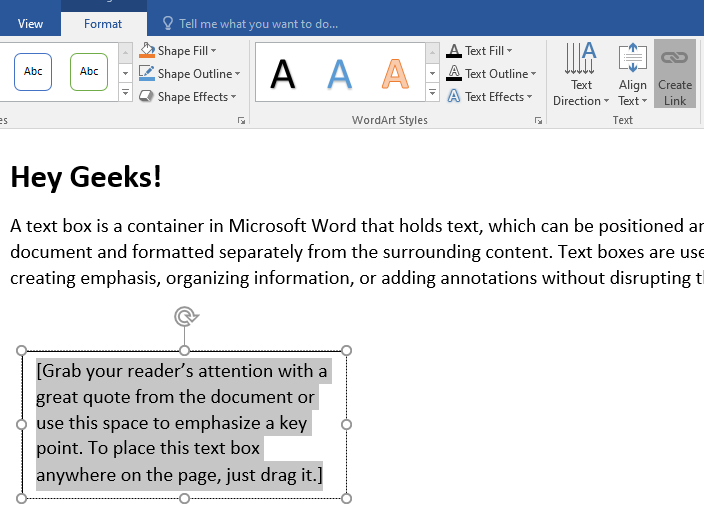Click the bottom-left text box resize handle
Screen dimensions: 704x513
(x=22, y=498)
